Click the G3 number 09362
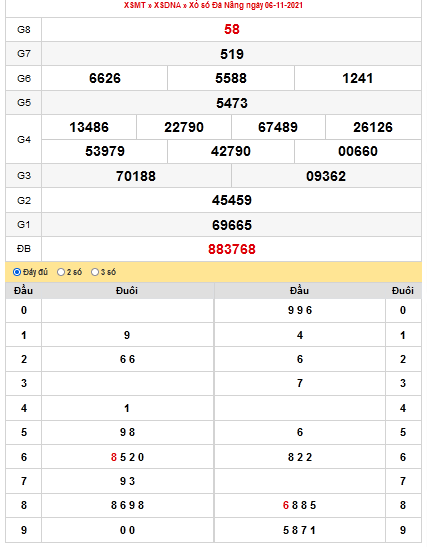This screenshot has width=427, height=547. point(326,176)
